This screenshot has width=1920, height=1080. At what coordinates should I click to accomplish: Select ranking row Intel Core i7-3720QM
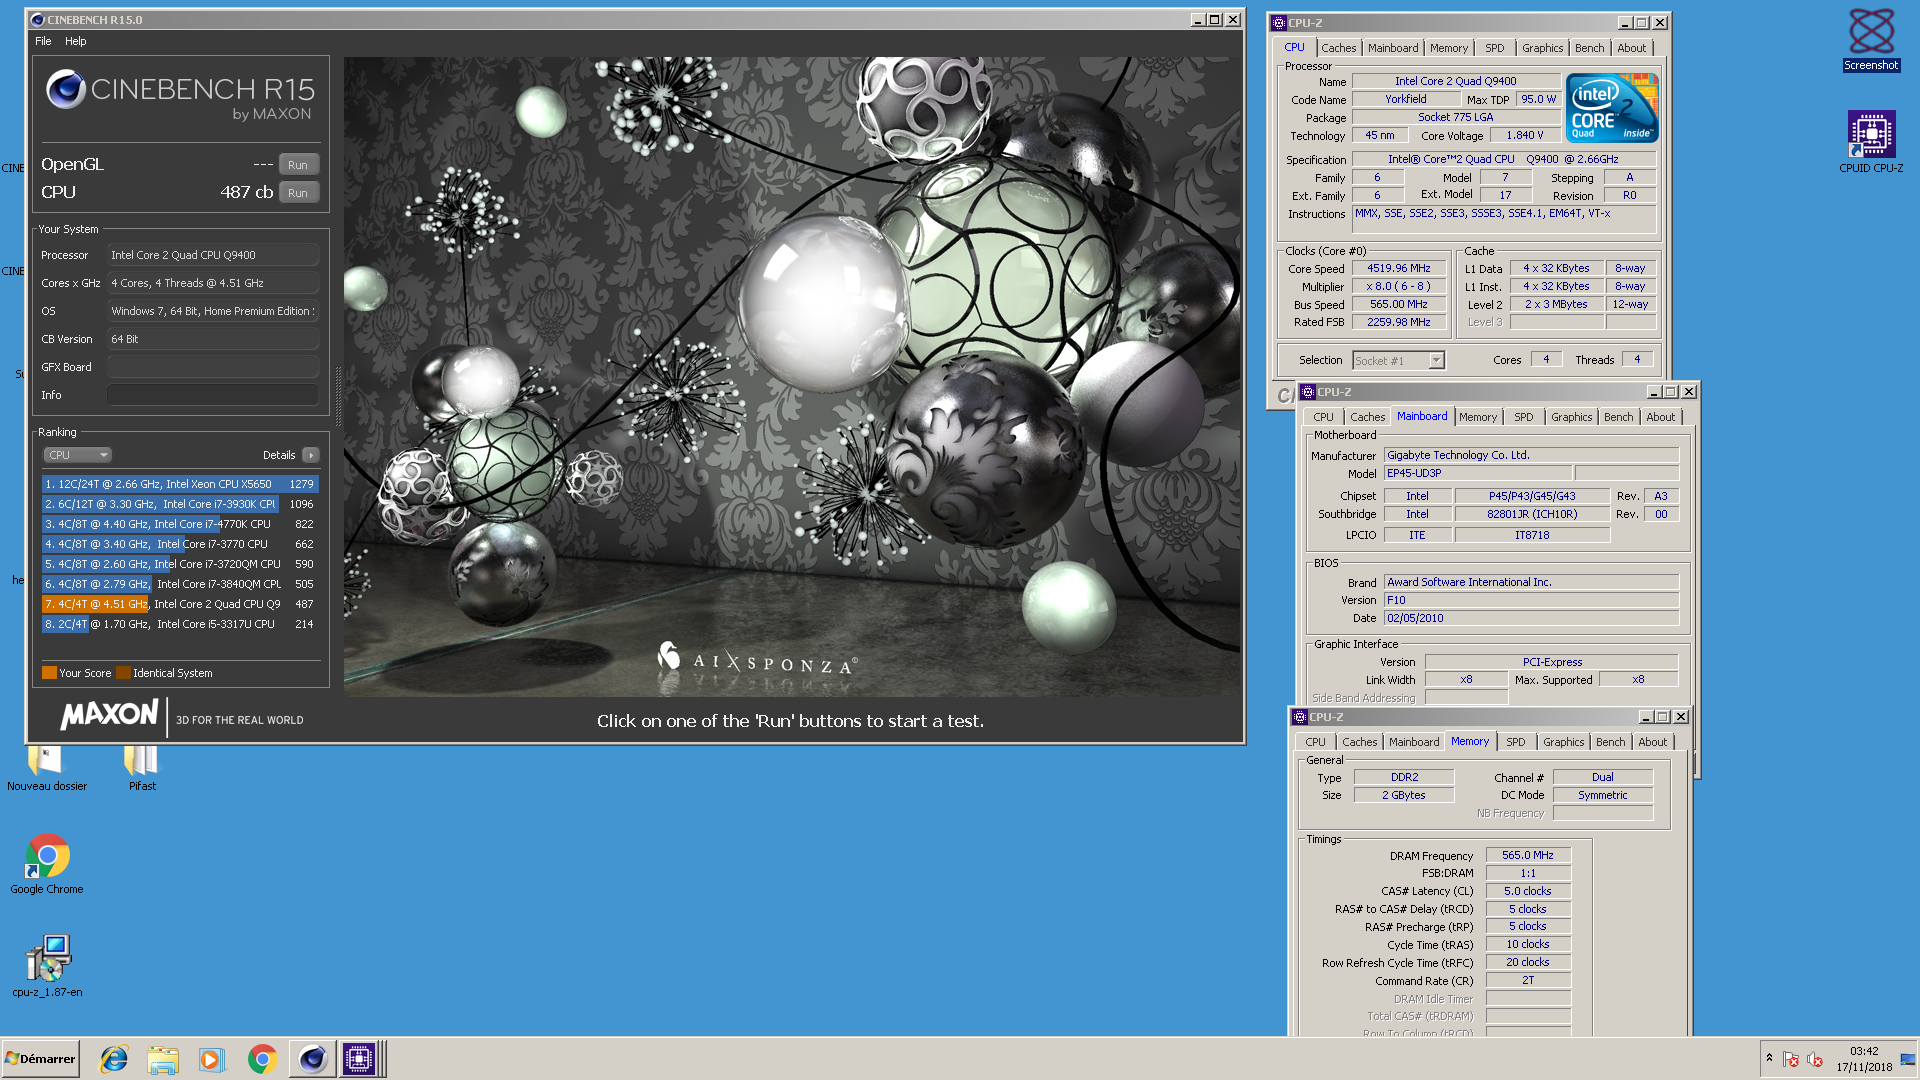click(x=180, y=564)
